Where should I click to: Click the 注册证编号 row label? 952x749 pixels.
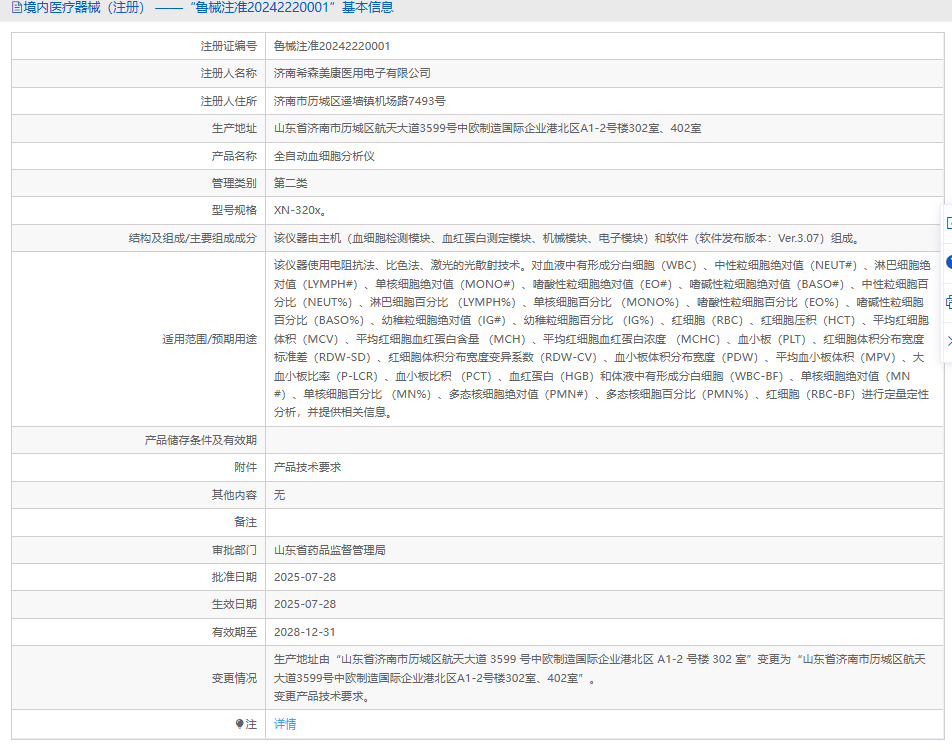228,46
